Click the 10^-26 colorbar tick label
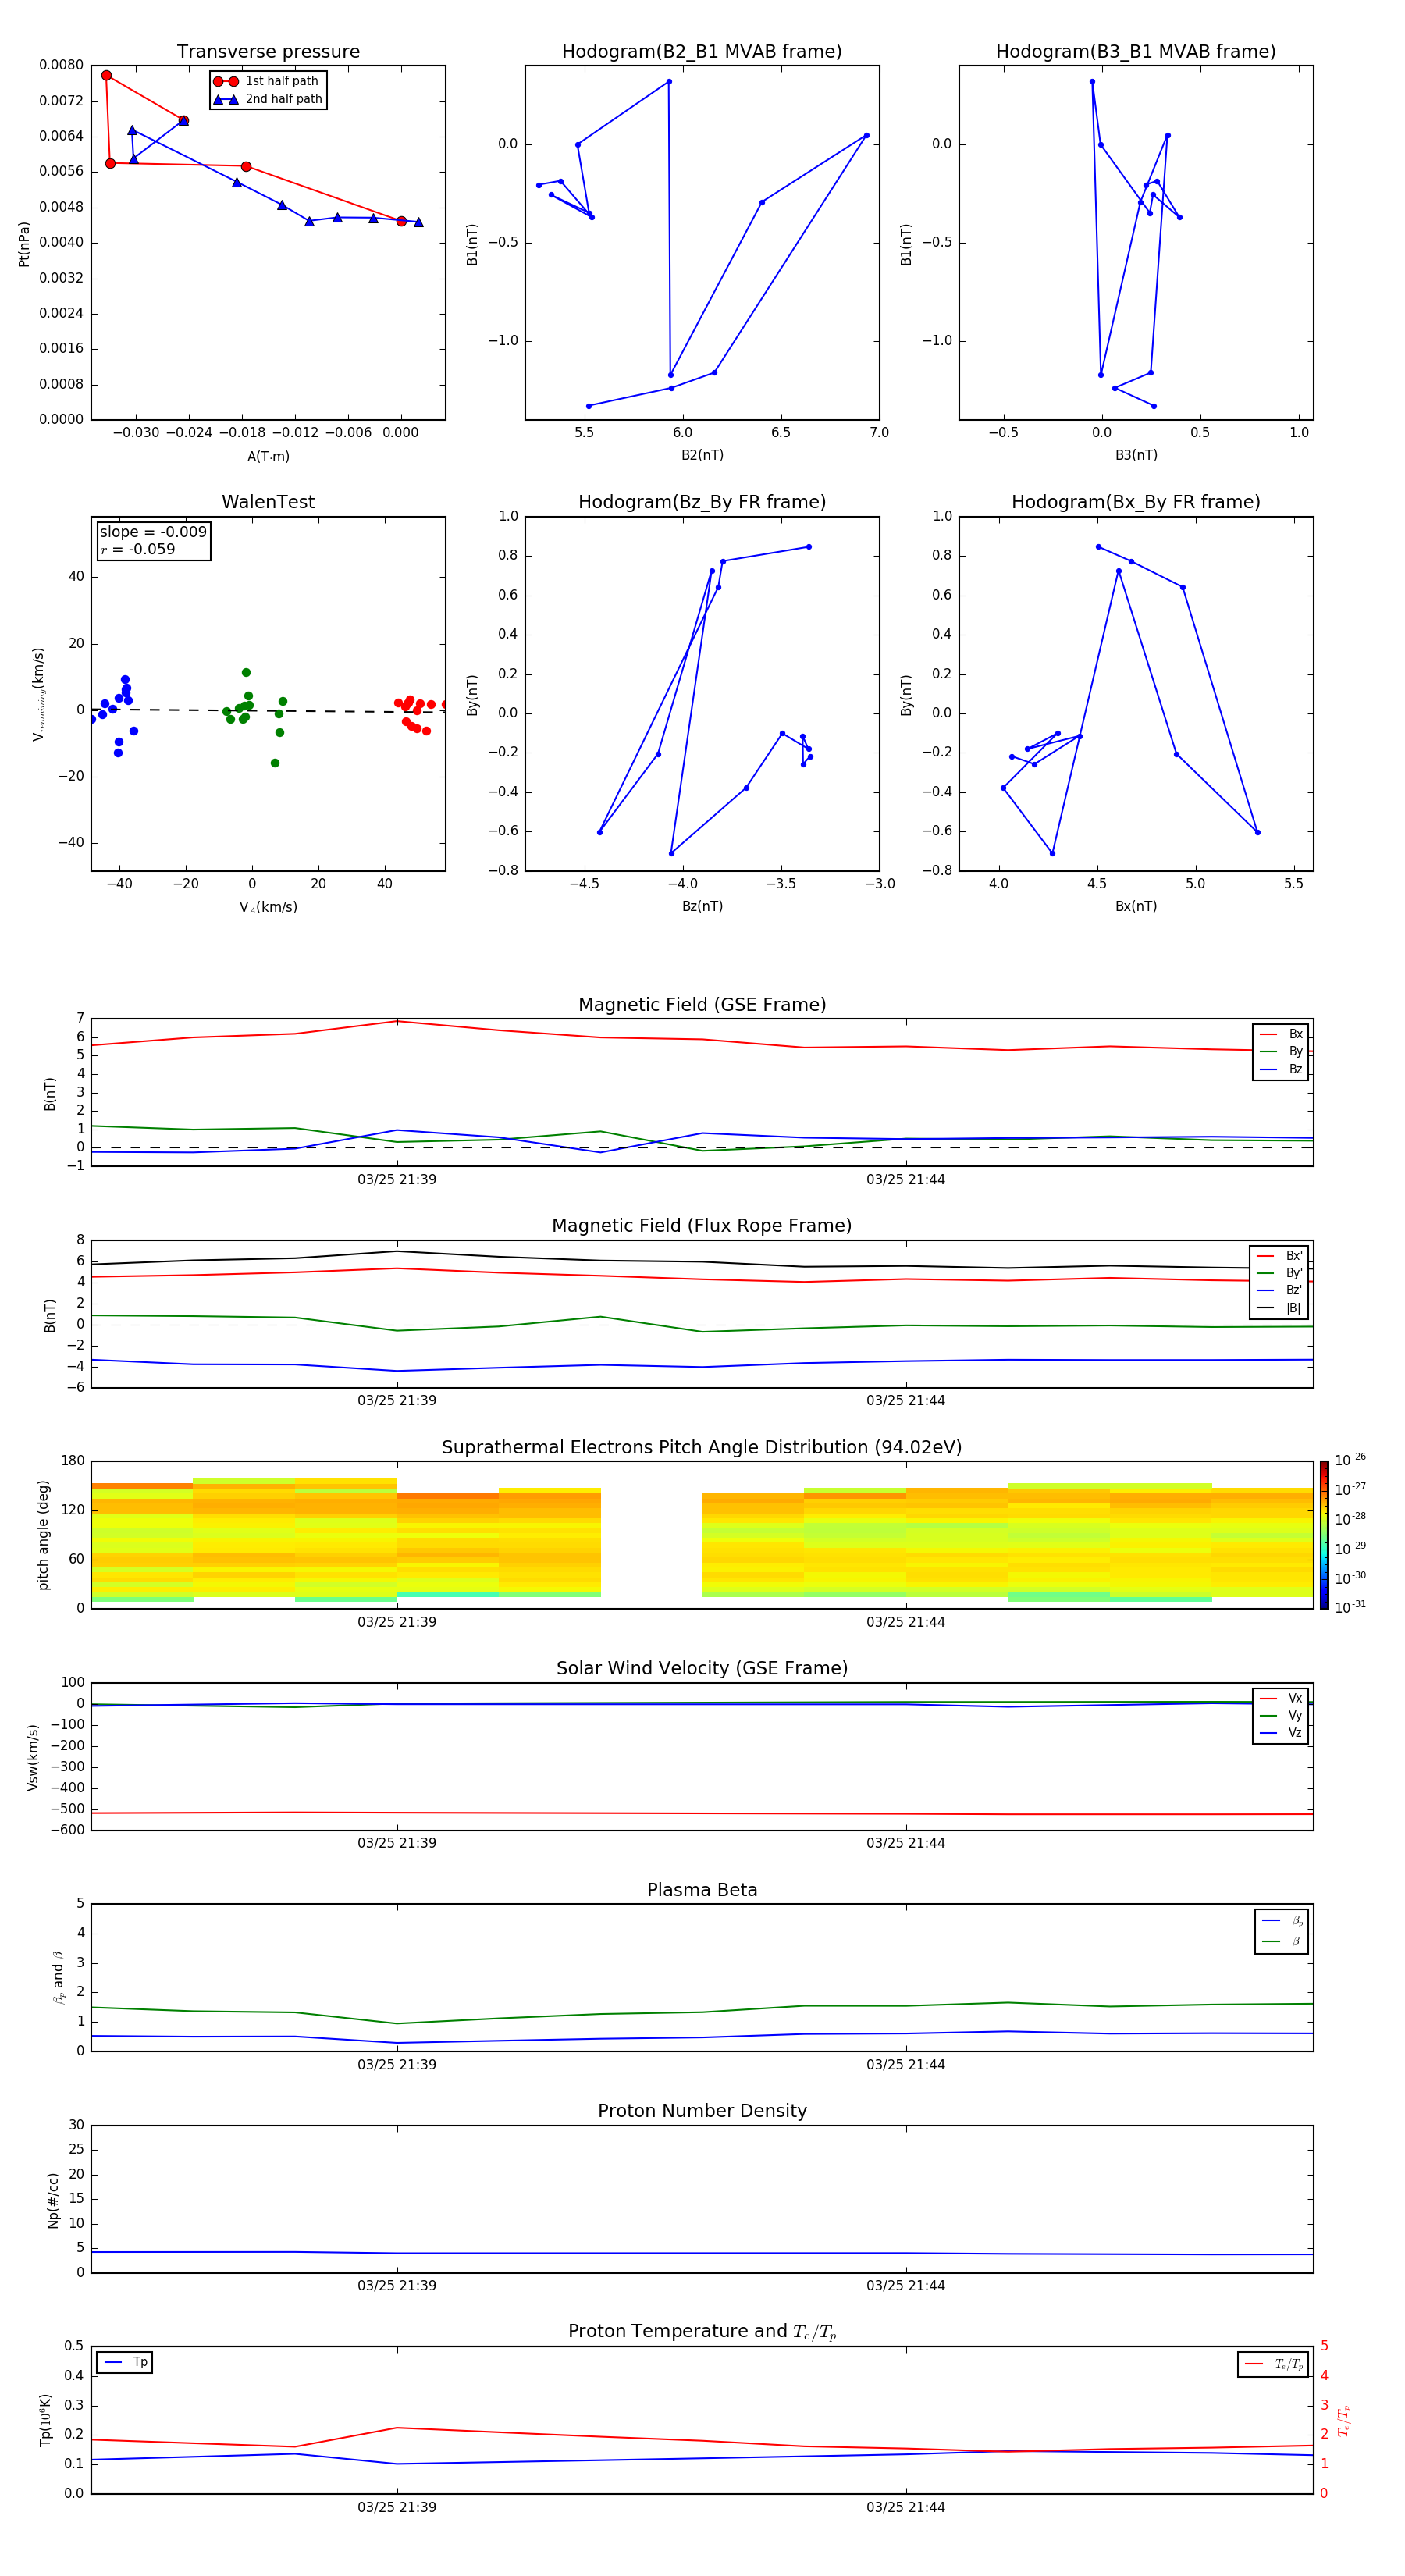Image resolution: width=1405 pixels, height=2576 pixels. click(x=1350, y=1460)
